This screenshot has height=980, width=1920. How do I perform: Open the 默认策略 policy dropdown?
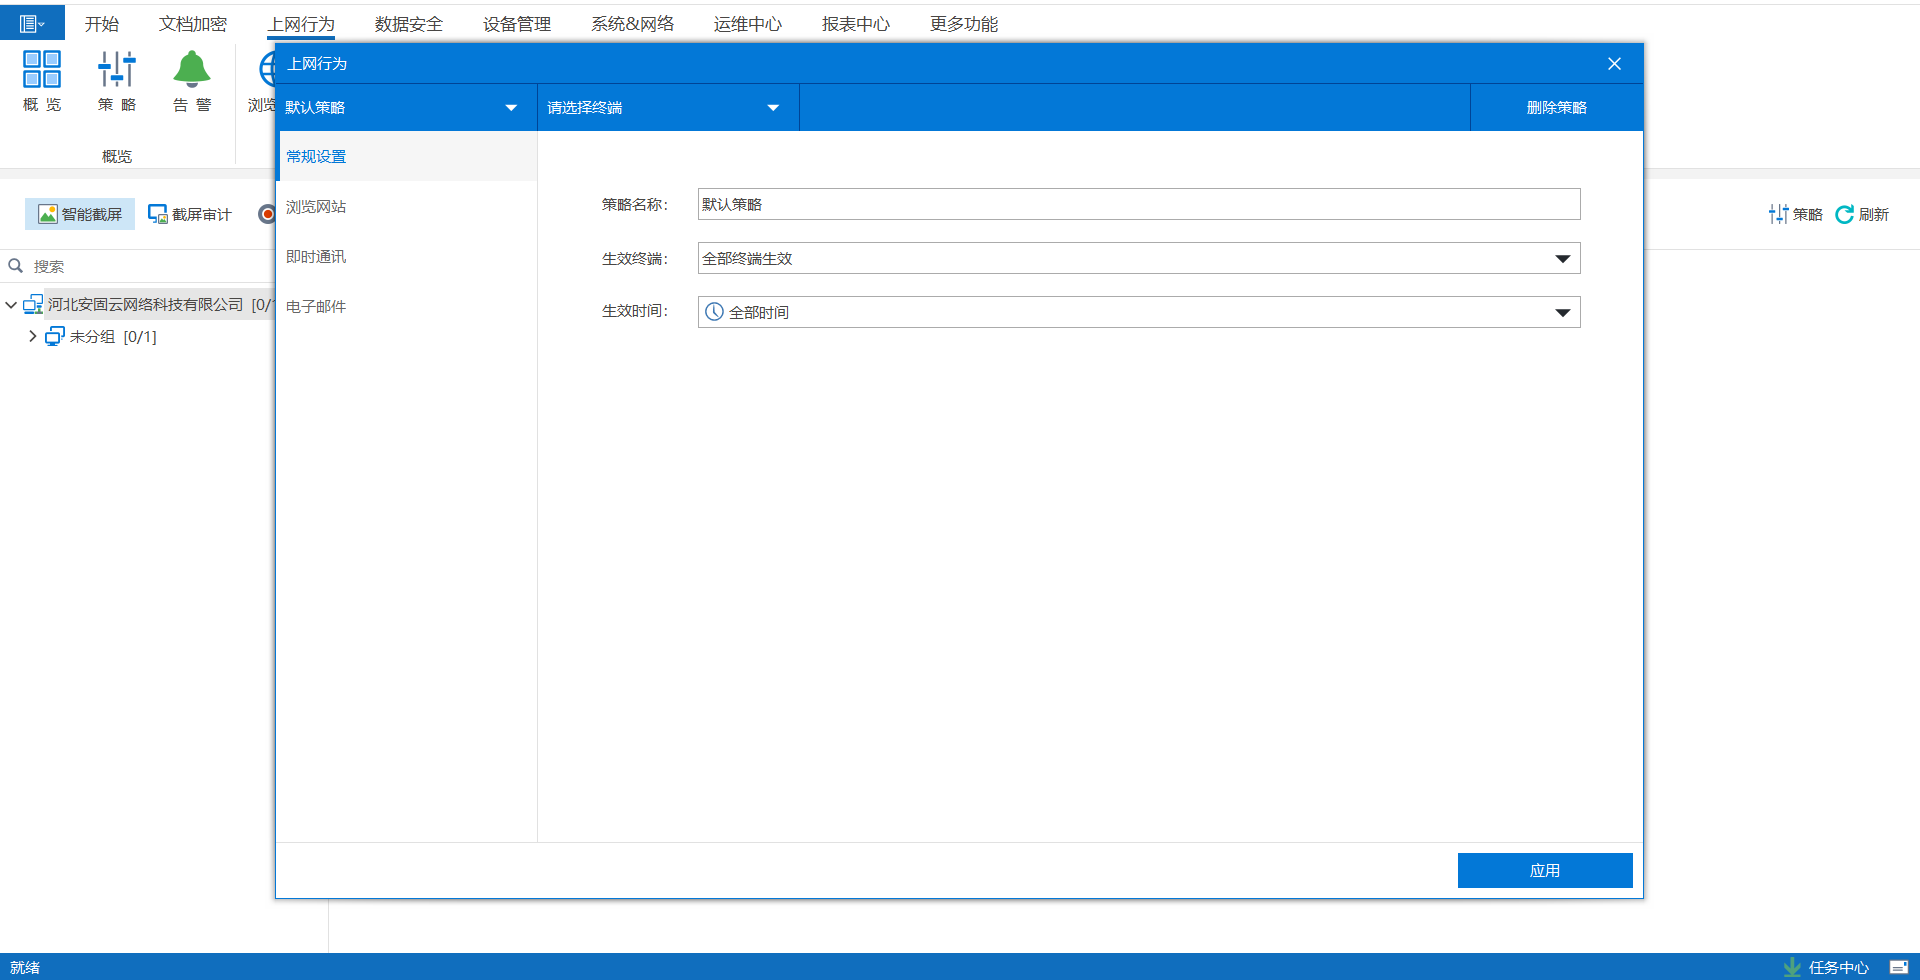[511, 108]
